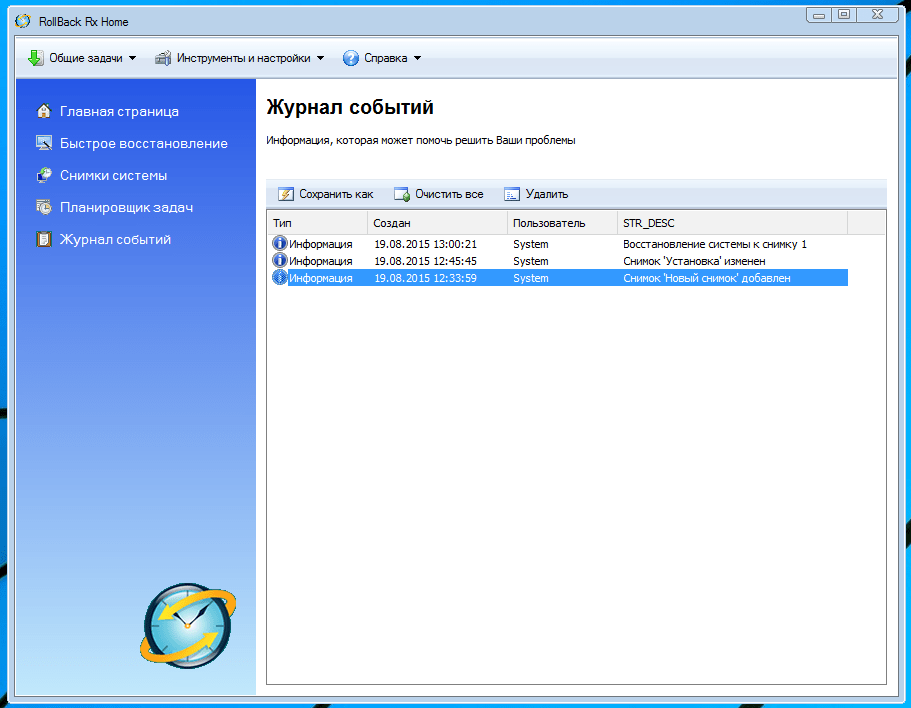
Task: Click the blue Справка help icon
Action: pos(351,58)
